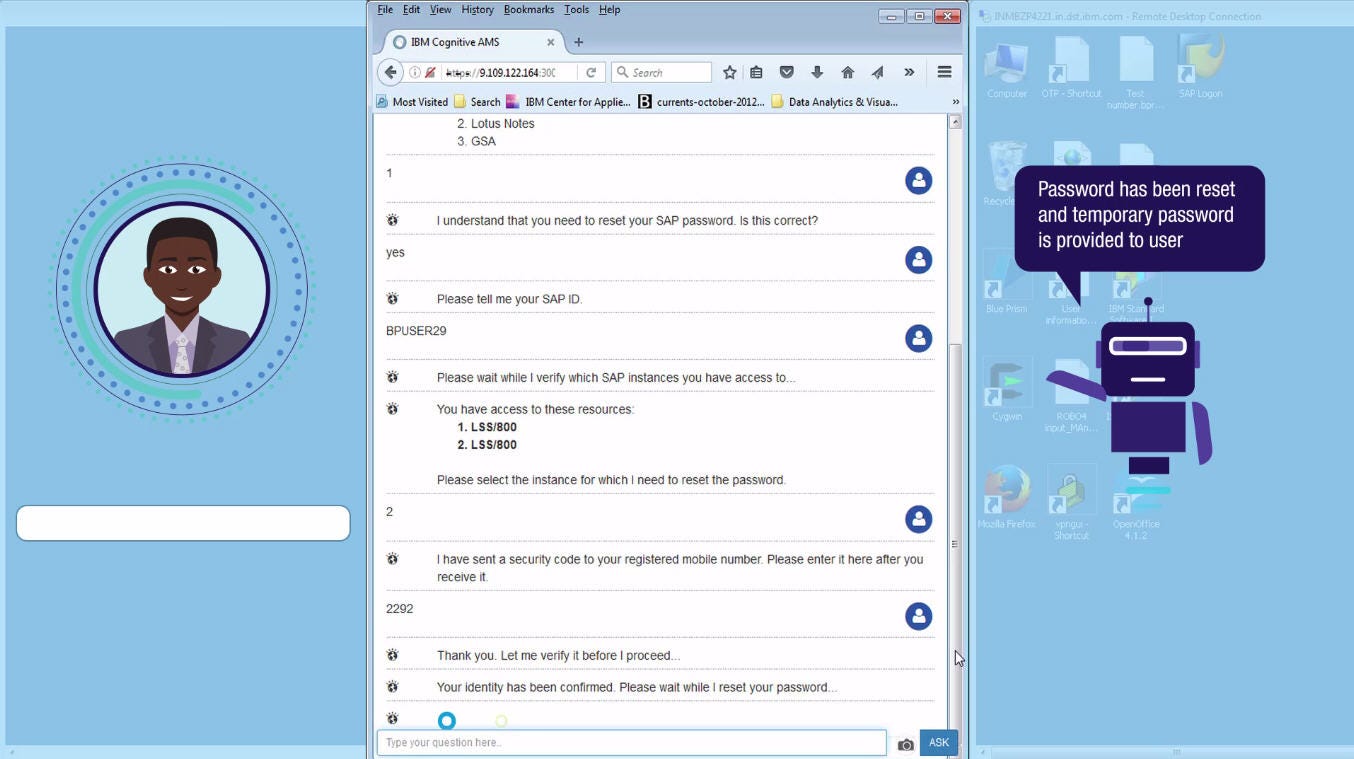Screen dimensions: 1354x759
Task: Toggle the connection info icon in address bar
Action: point(413,72)
